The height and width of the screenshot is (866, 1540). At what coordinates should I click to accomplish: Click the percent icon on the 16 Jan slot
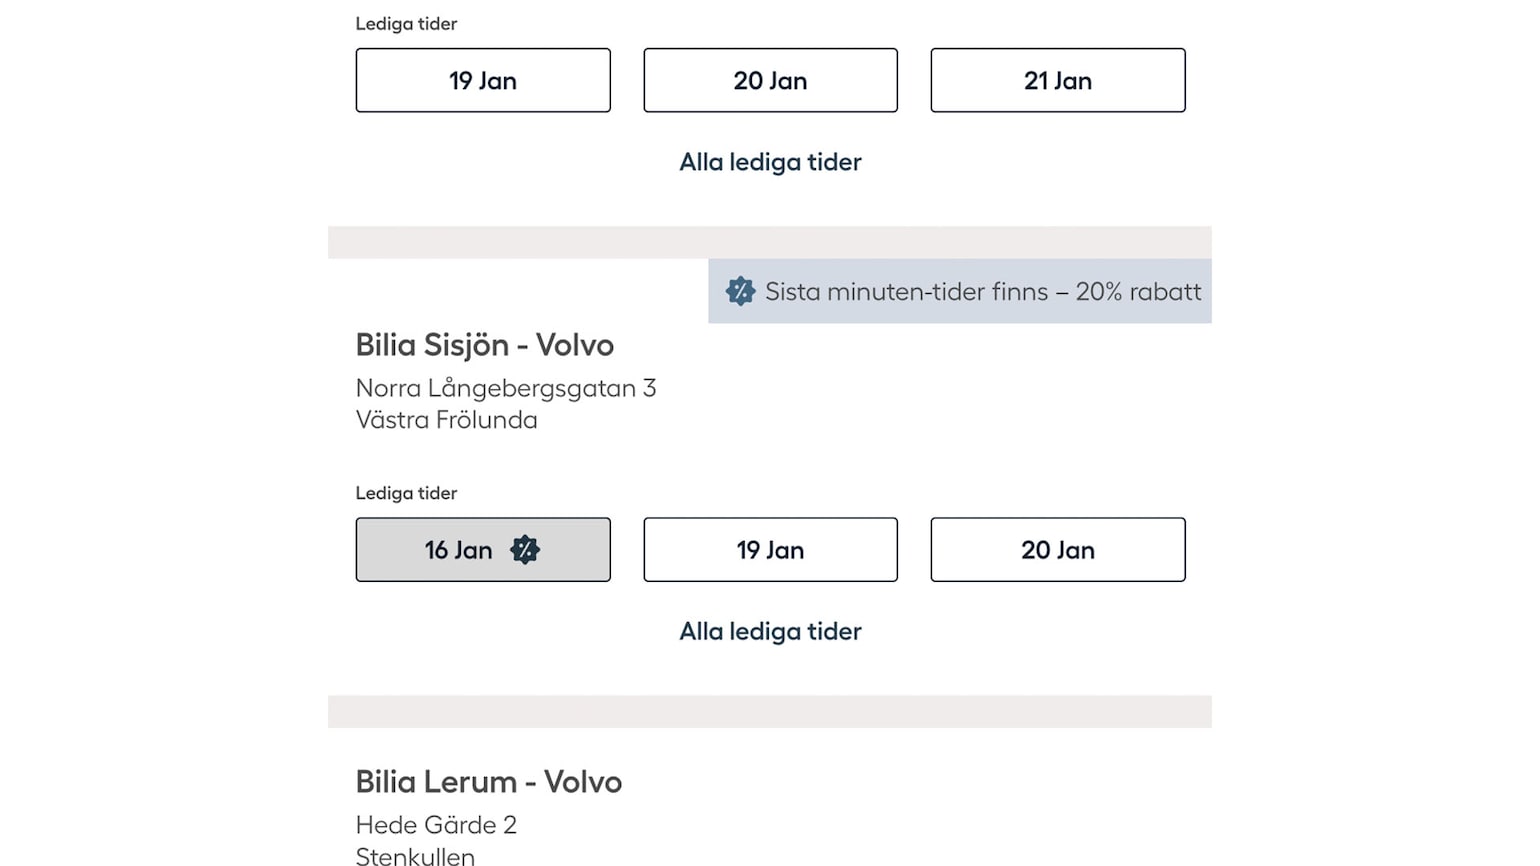(525, 550)
